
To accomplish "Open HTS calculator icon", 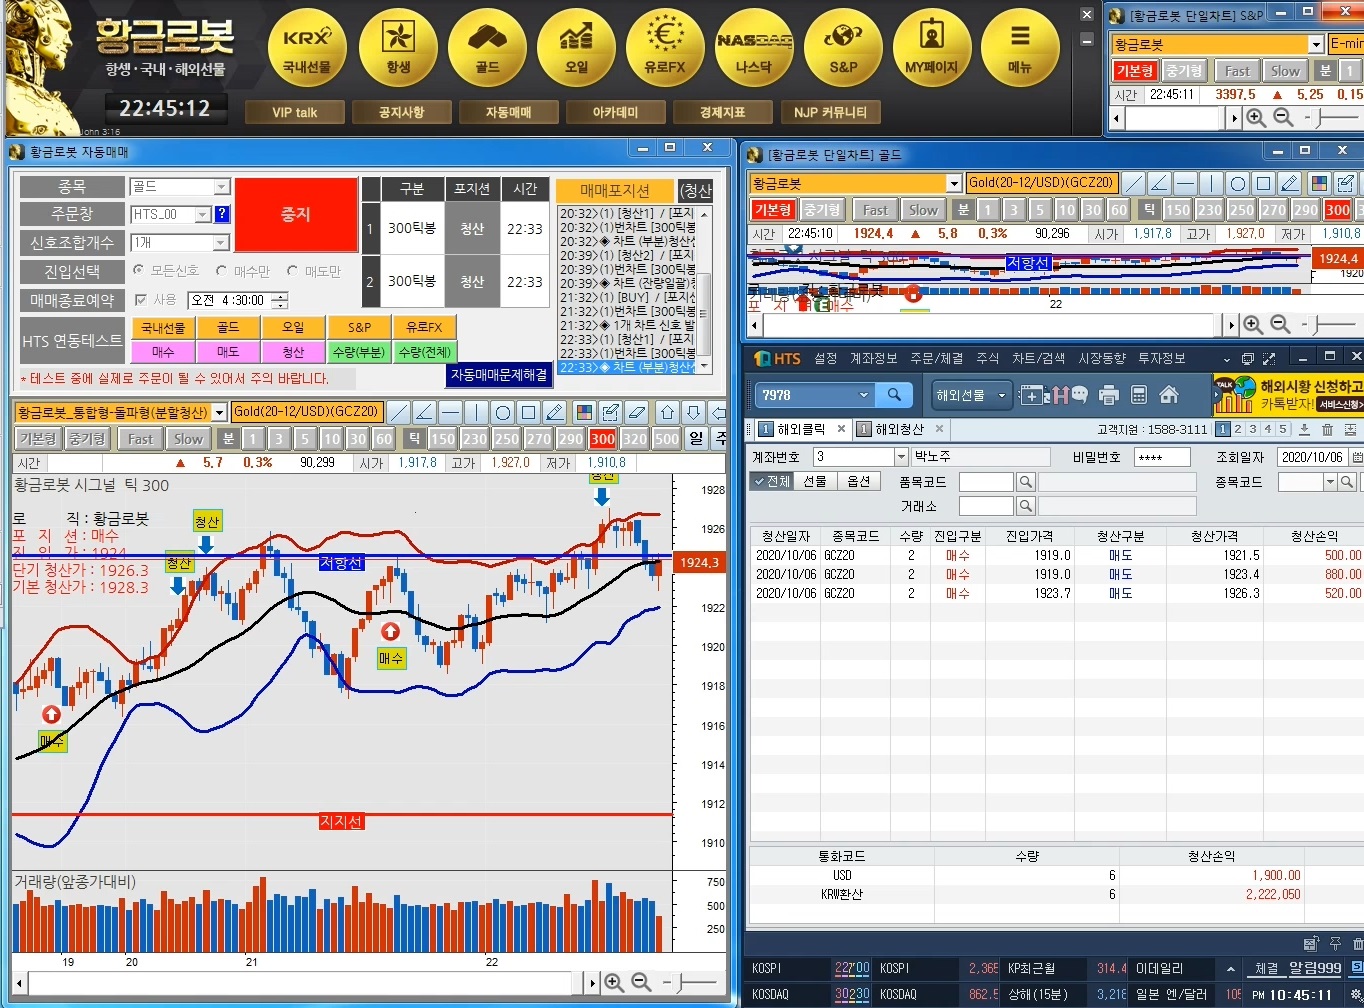I will (x=1138, y=395).
